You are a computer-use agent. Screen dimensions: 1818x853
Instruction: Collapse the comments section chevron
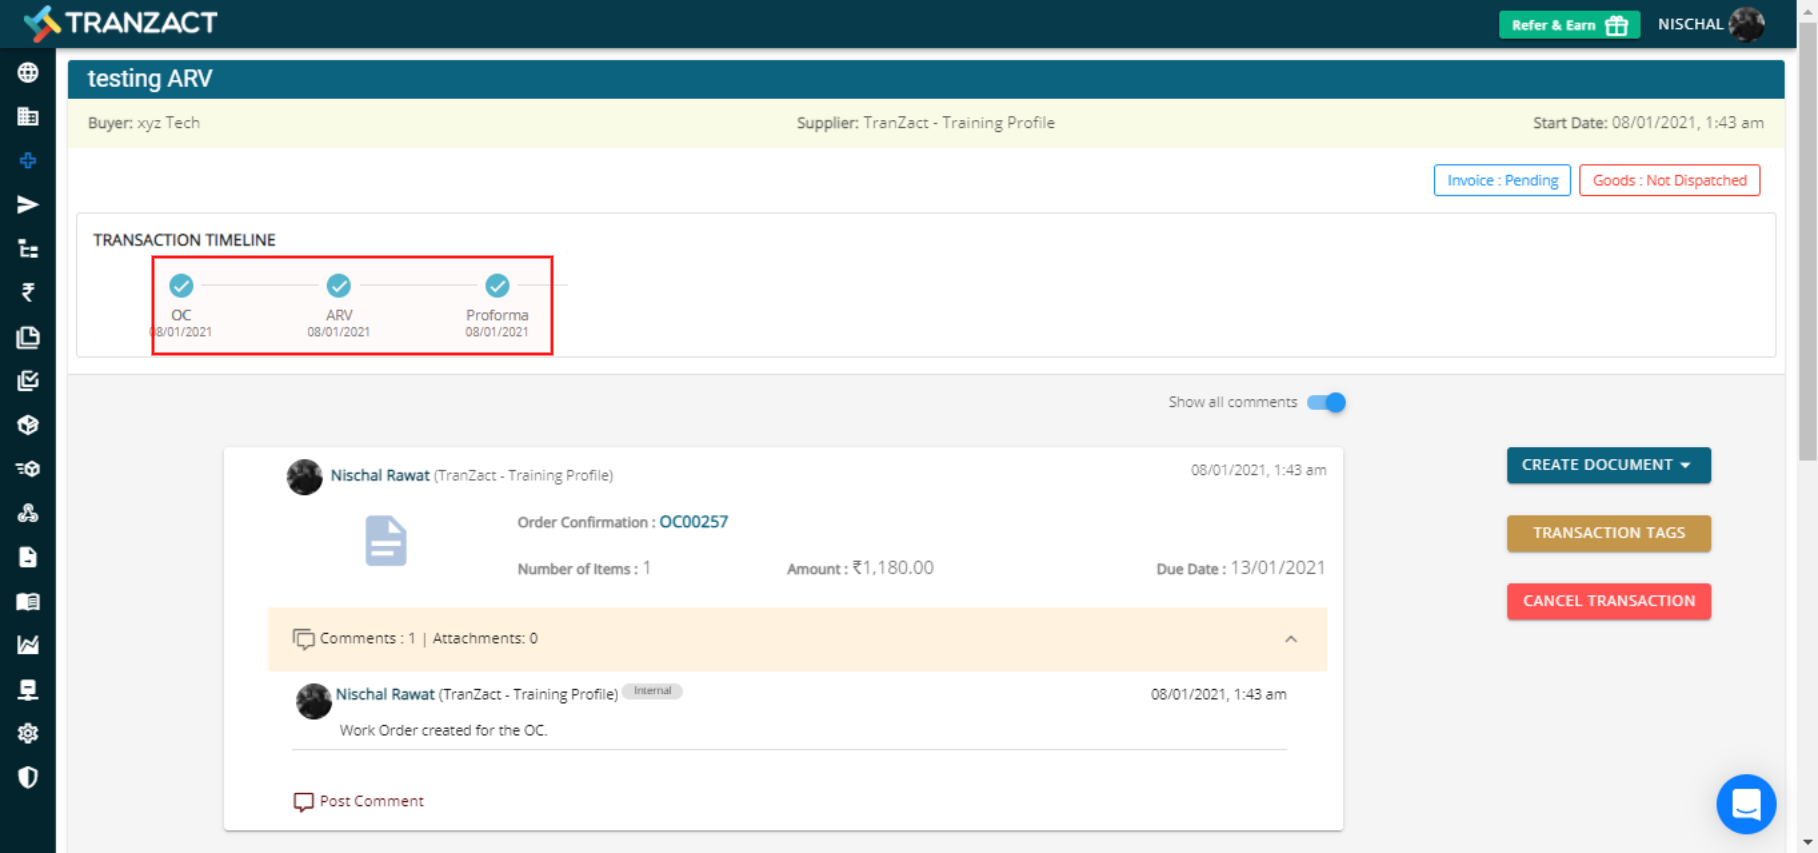point(1291,639)
